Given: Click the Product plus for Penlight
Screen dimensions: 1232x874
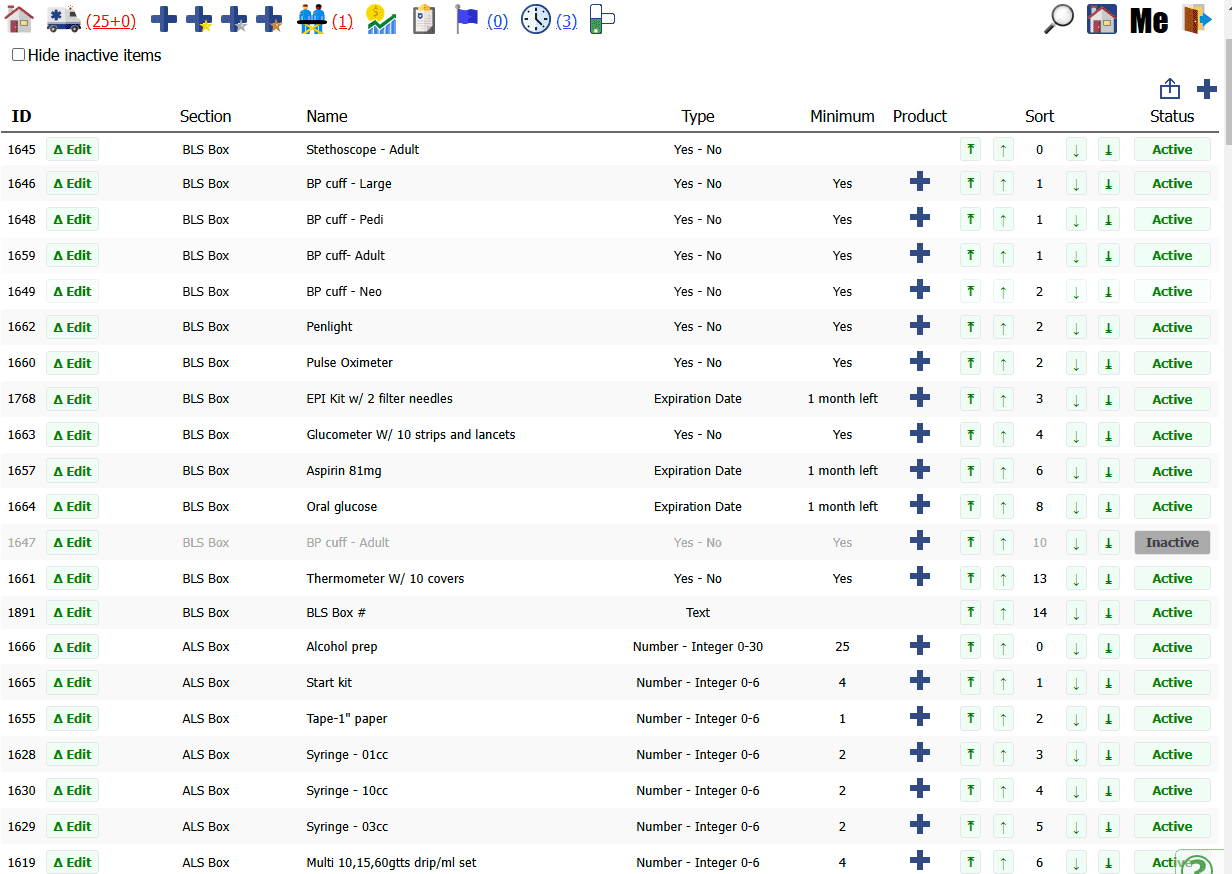Looking at the screenshot, I should (920, 326).
